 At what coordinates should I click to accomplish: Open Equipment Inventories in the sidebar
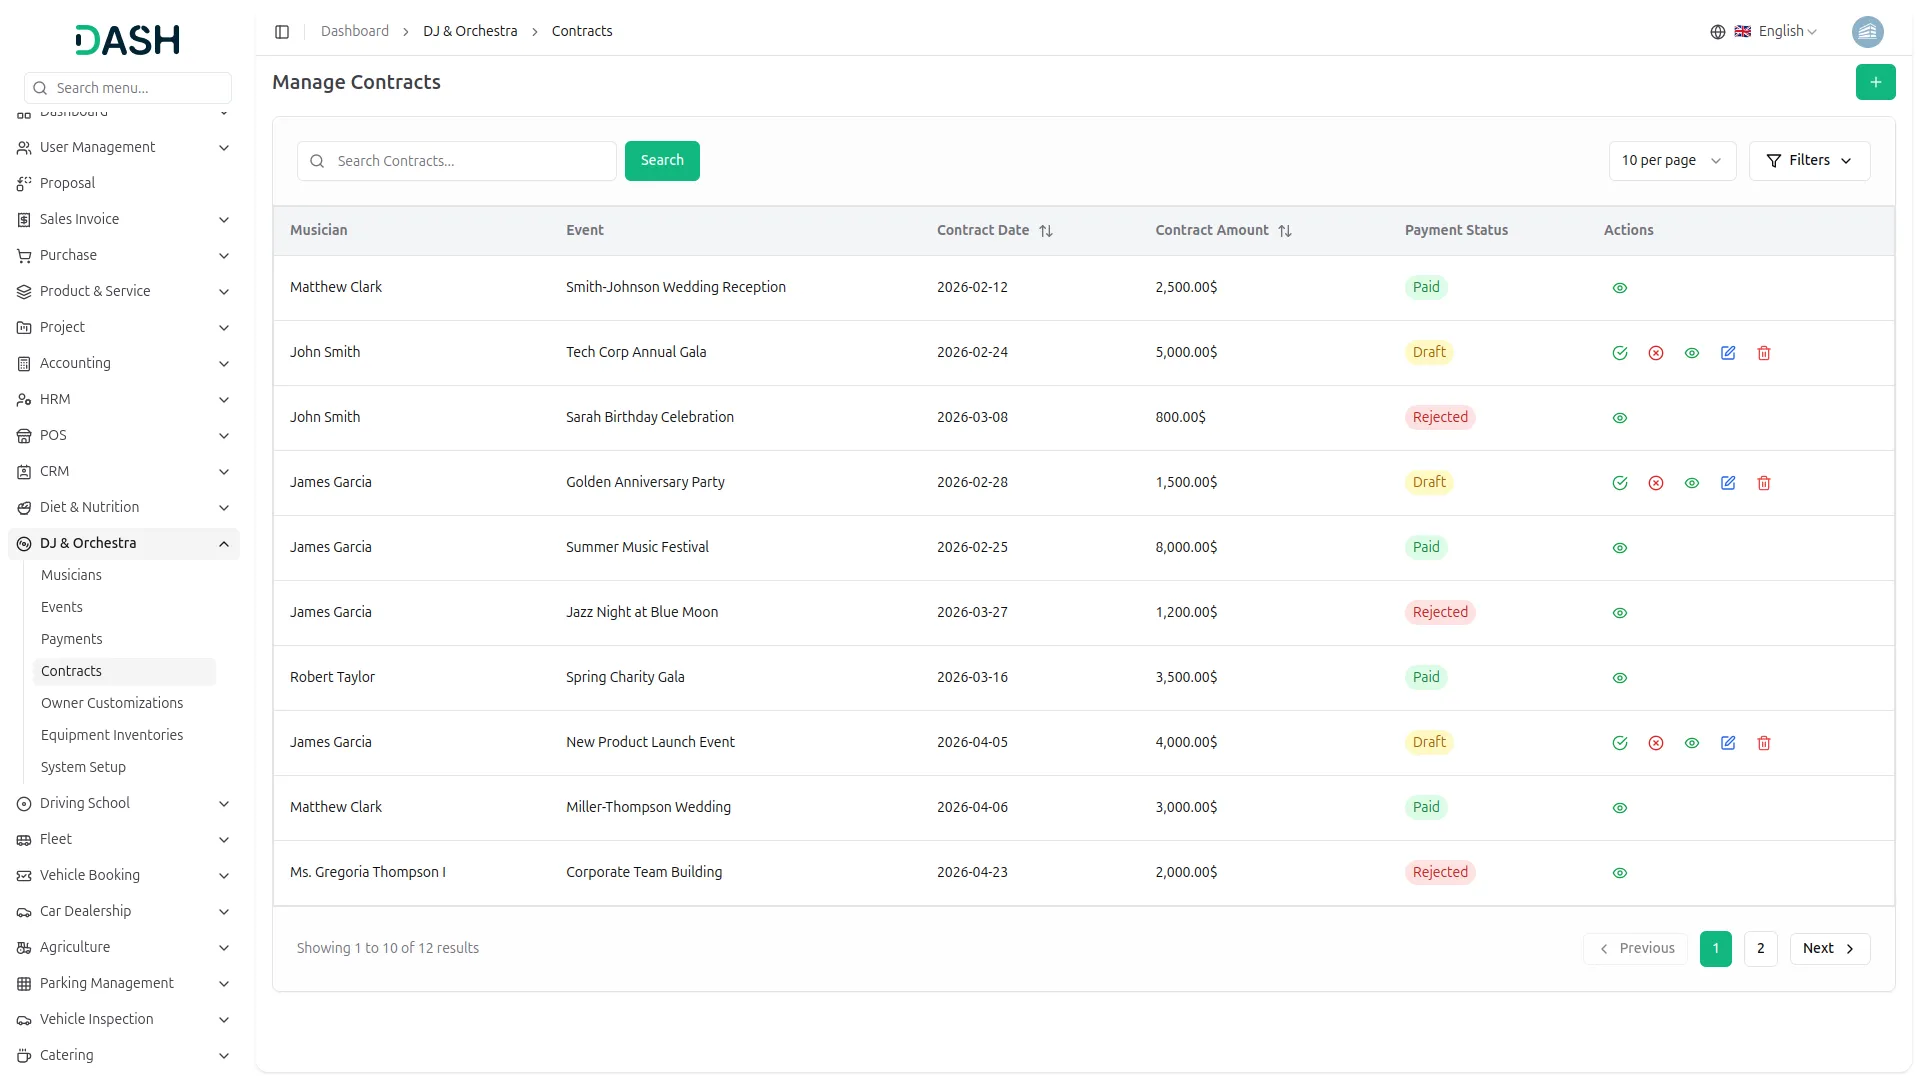coord(112,735)
